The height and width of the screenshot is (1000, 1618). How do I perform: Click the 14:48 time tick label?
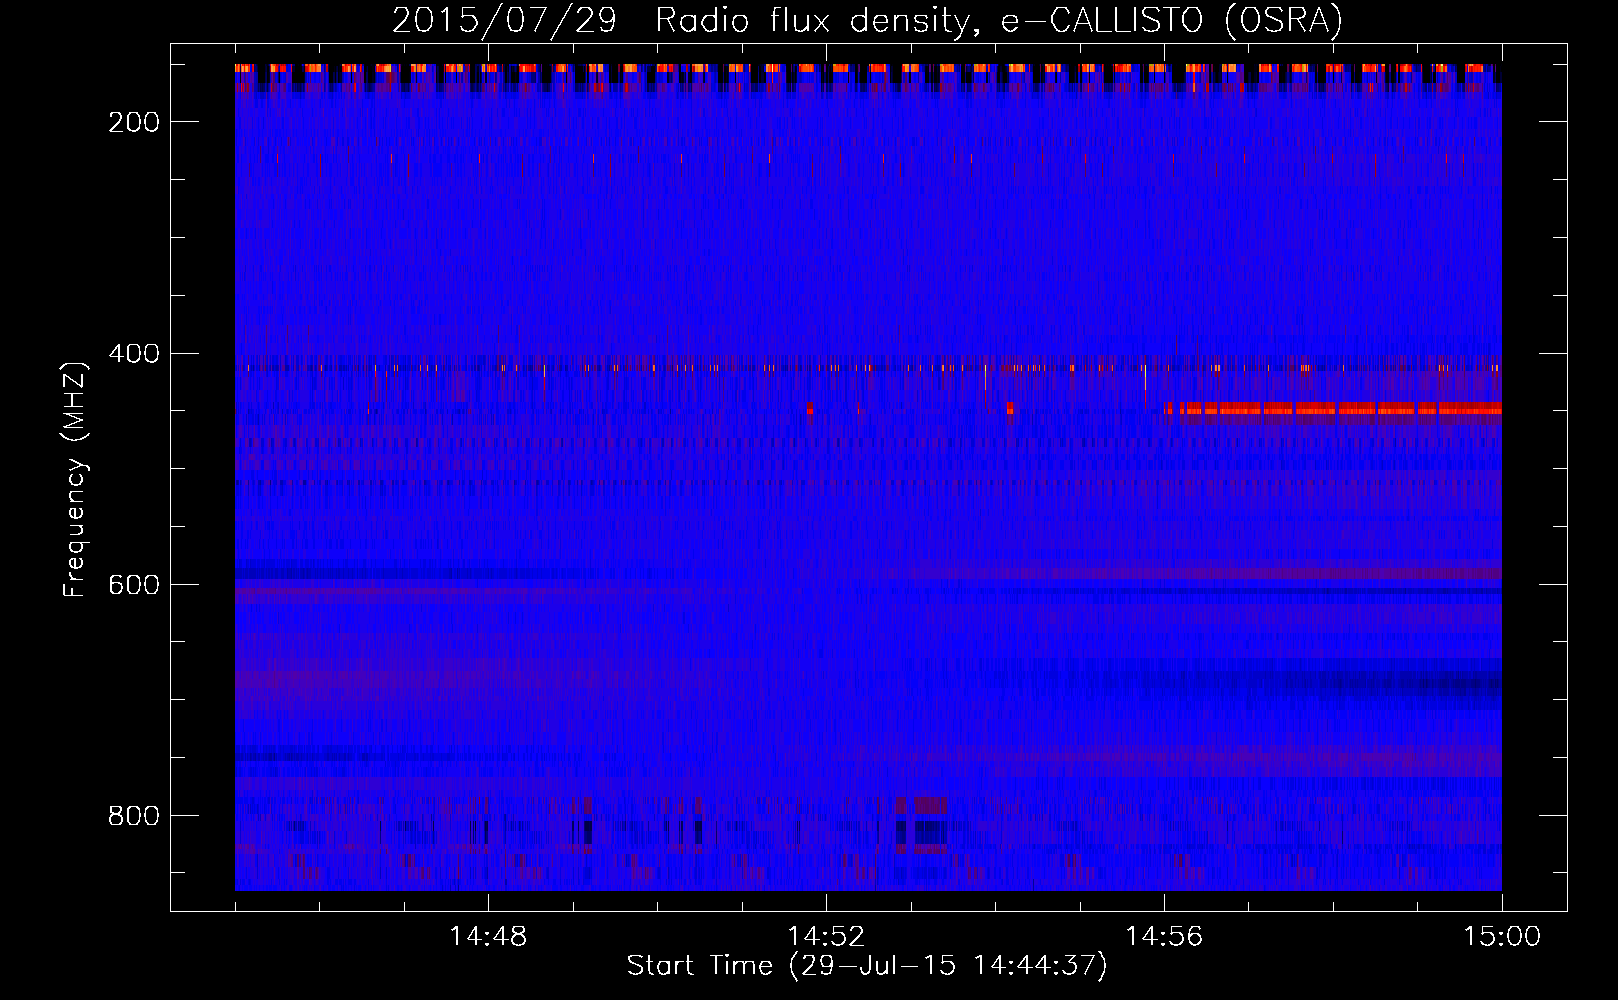(488, 937)
